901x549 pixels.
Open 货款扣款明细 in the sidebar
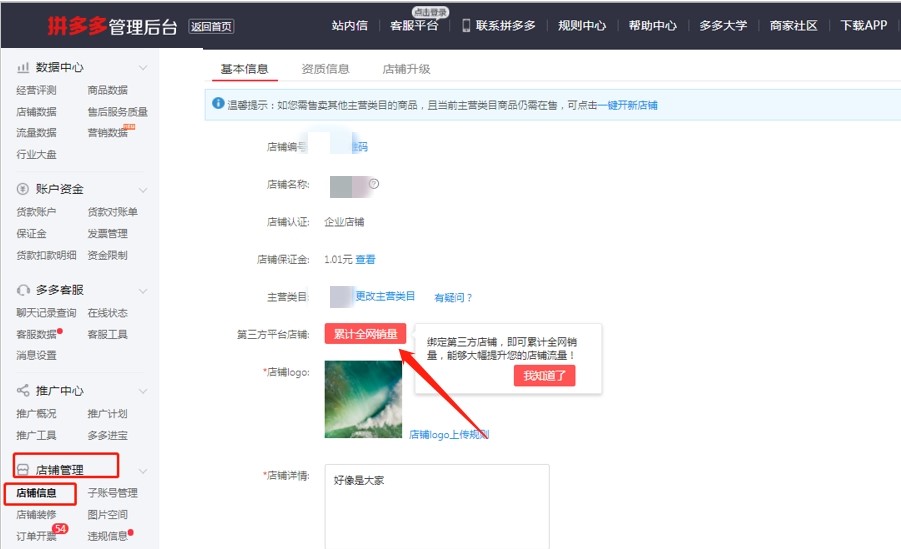(x=46, y=255)
